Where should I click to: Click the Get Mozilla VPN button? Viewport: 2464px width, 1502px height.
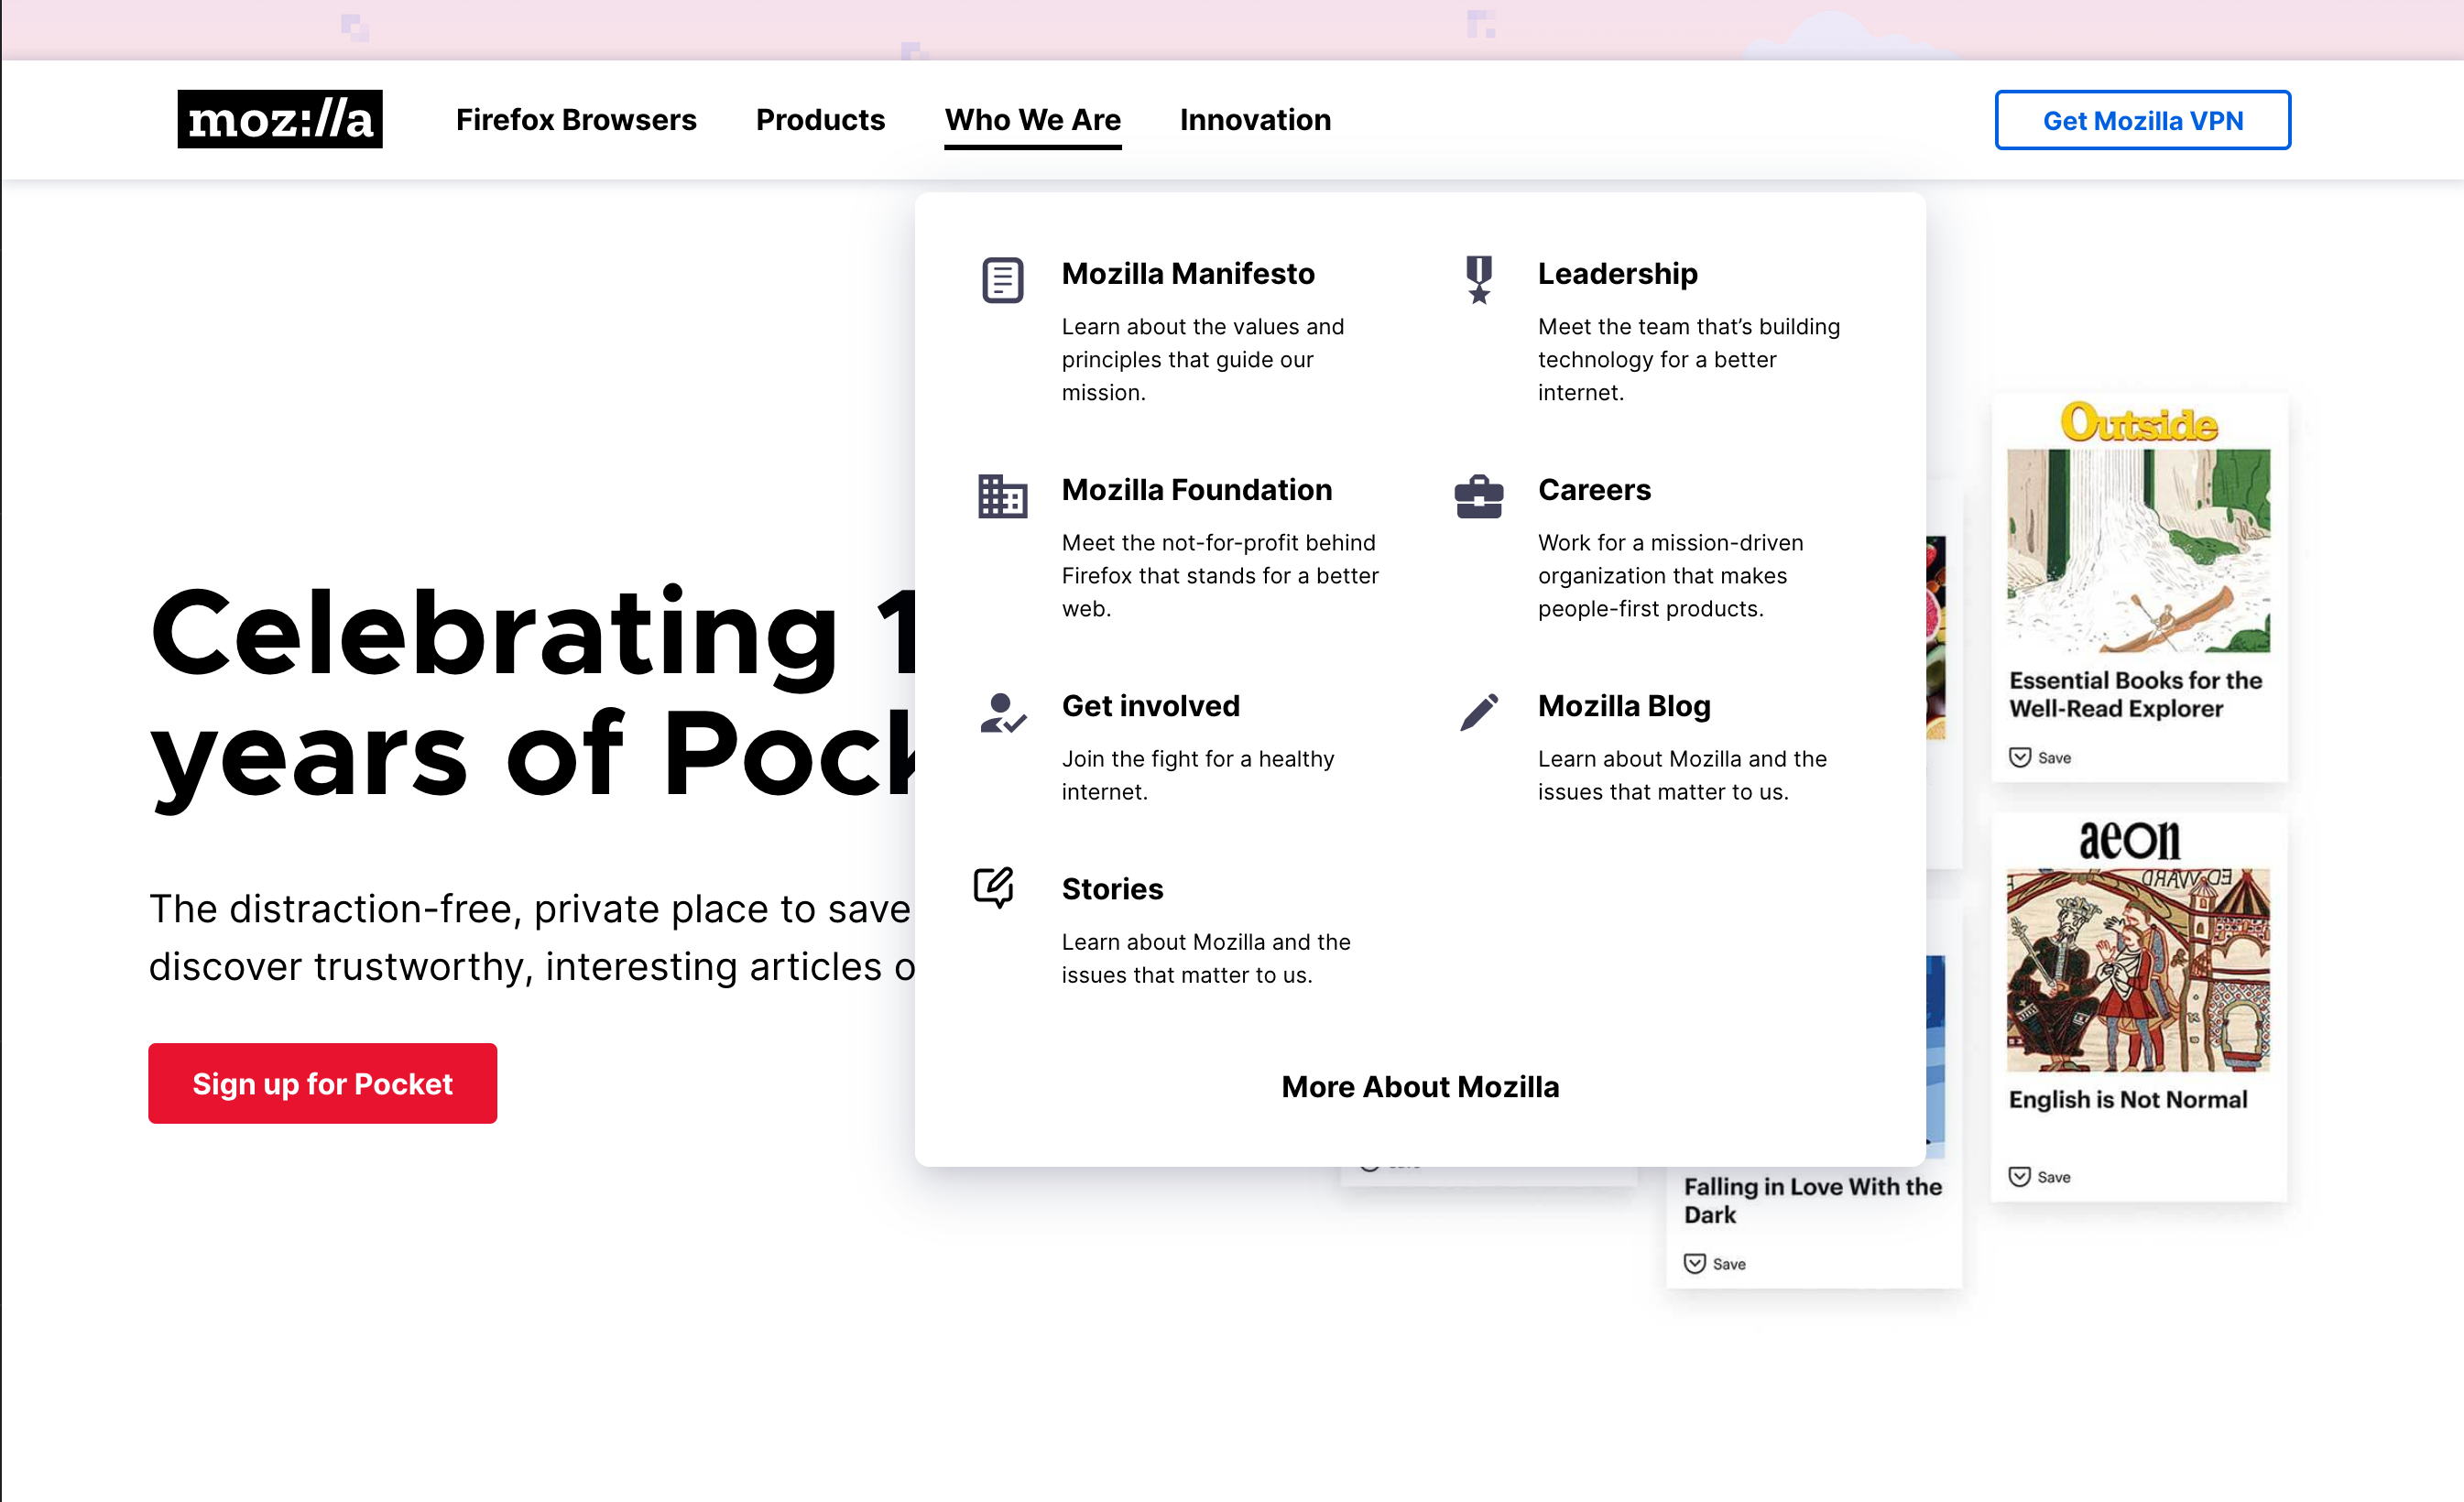2142,120
